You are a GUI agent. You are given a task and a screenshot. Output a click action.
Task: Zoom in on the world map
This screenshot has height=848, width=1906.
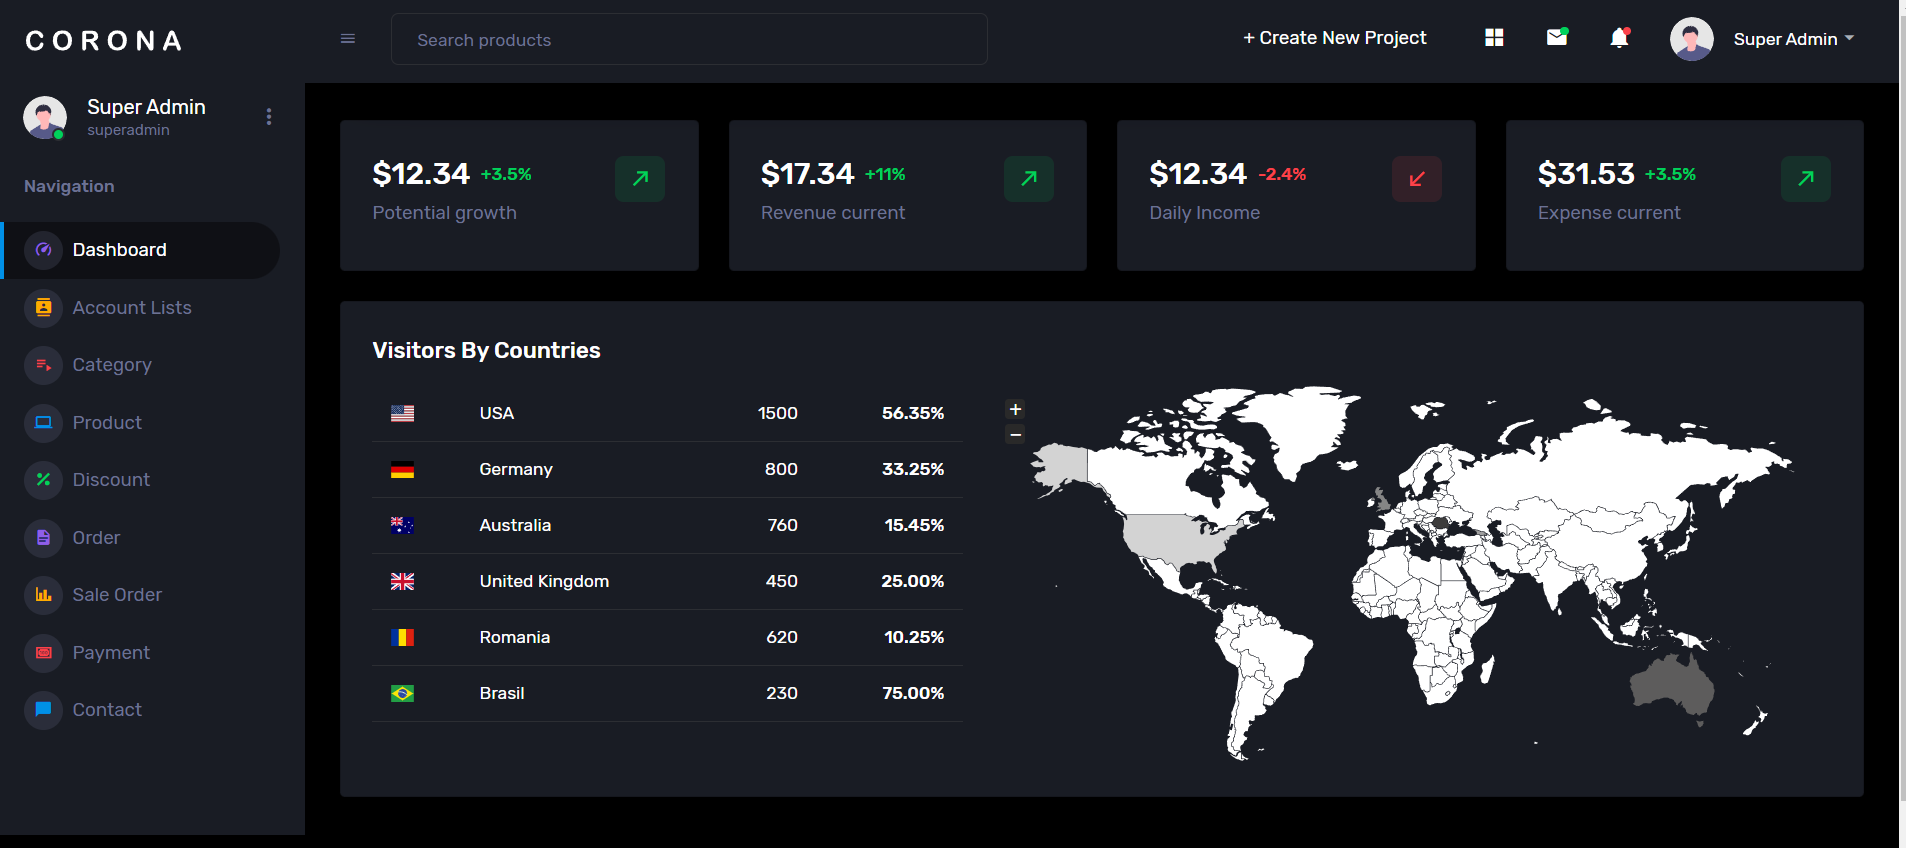1015,410
